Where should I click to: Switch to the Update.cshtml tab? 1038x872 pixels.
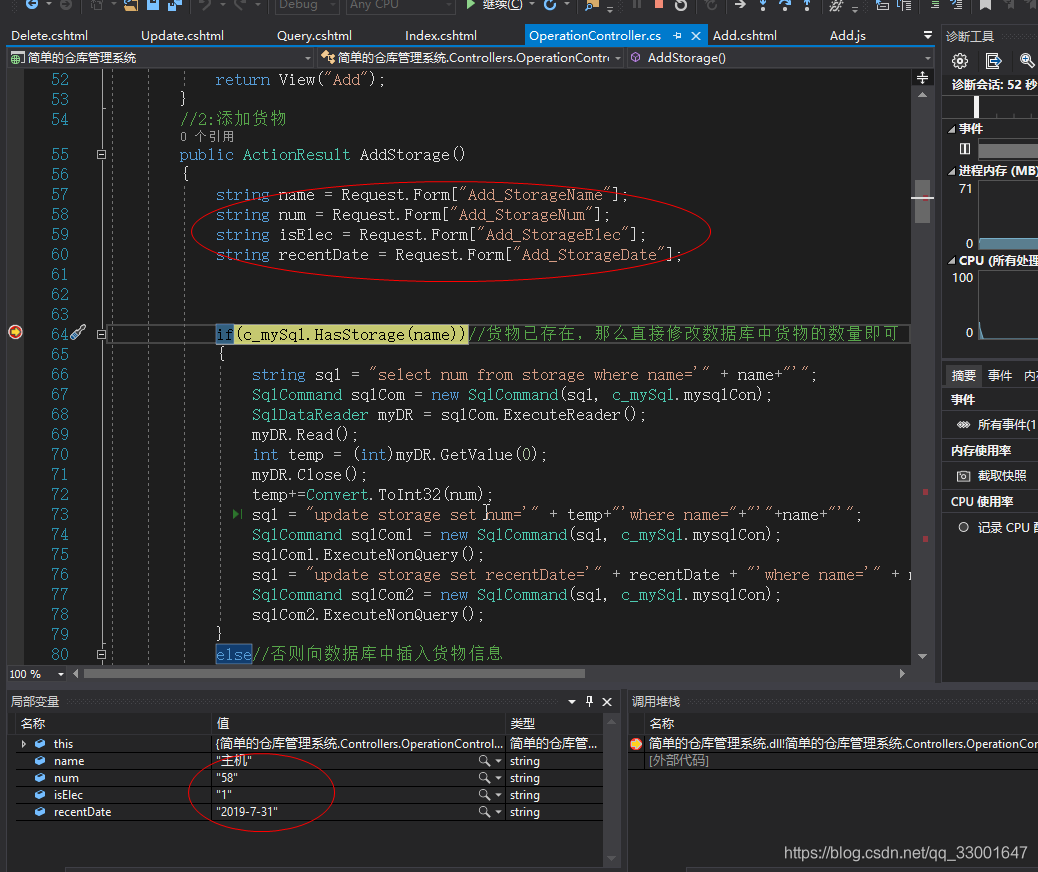click(182, 36)
